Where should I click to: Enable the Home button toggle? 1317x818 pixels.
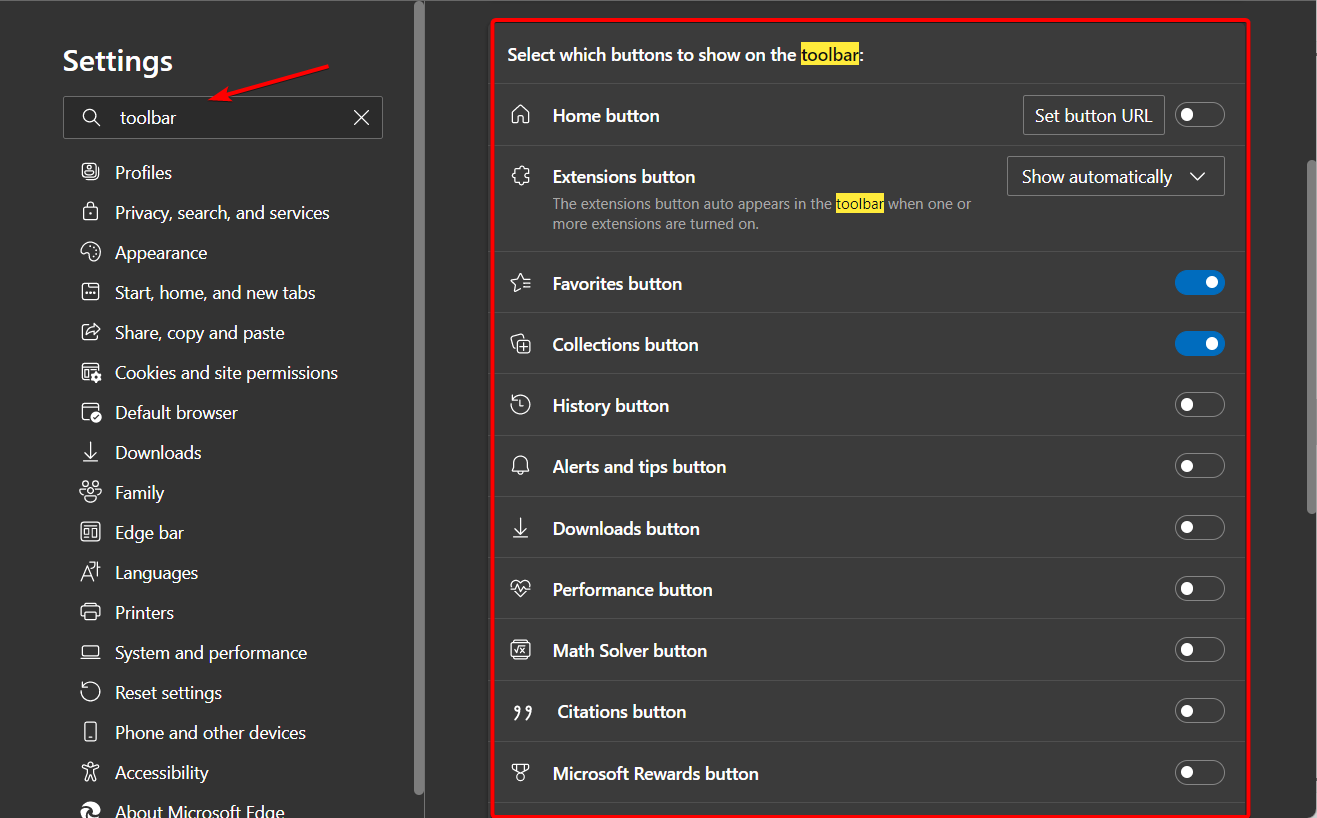(x=1199, y=115)
